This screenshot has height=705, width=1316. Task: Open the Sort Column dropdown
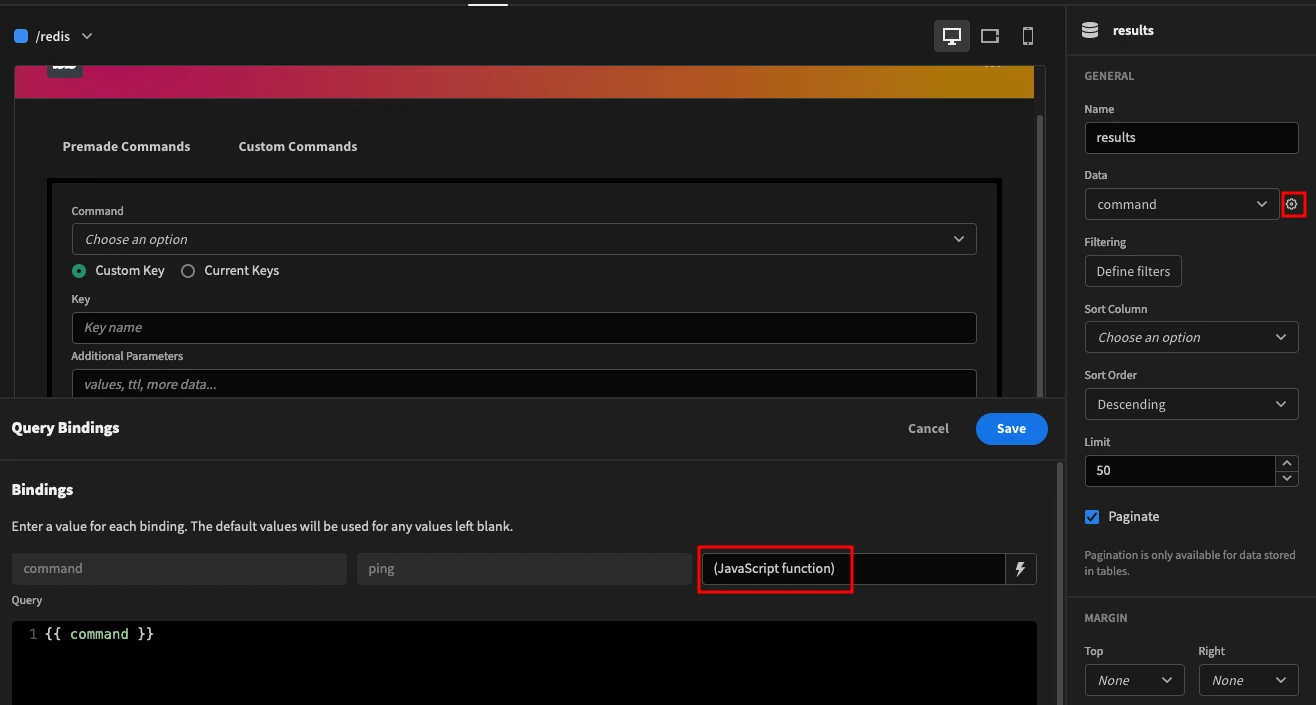tap(1192, 337)
